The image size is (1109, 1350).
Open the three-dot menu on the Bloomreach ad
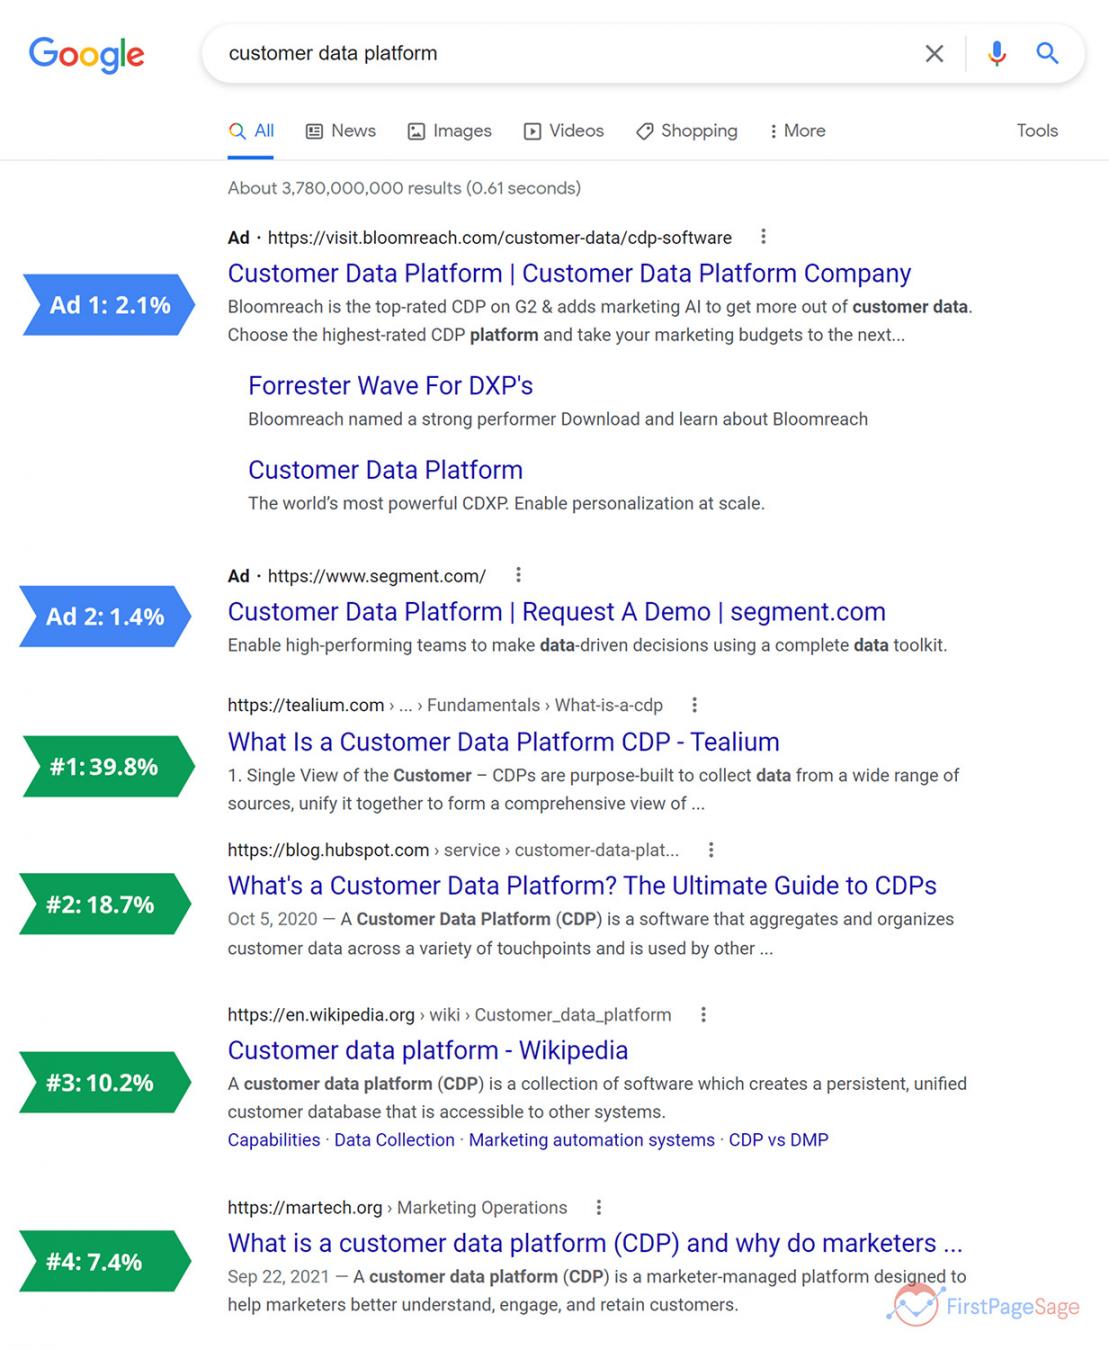[x=763, y=237]
